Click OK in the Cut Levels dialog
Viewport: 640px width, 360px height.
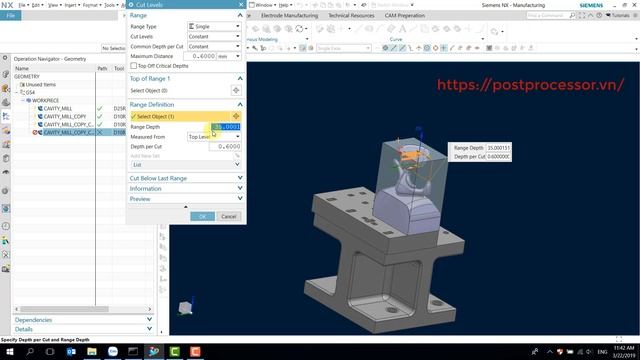coord(202,216)
